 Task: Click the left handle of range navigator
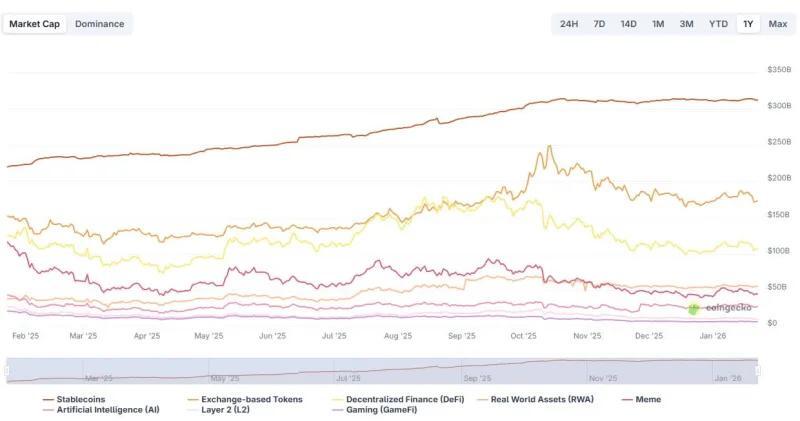click(x=7, y=370)
